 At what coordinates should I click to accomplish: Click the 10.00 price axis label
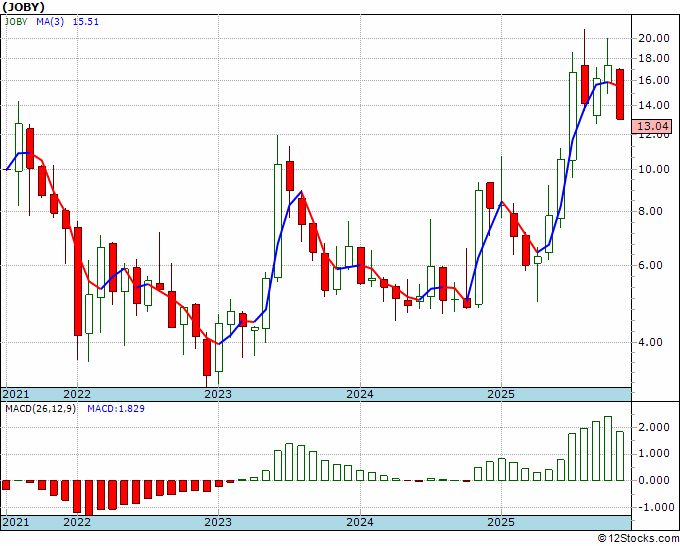pos(654,169)
